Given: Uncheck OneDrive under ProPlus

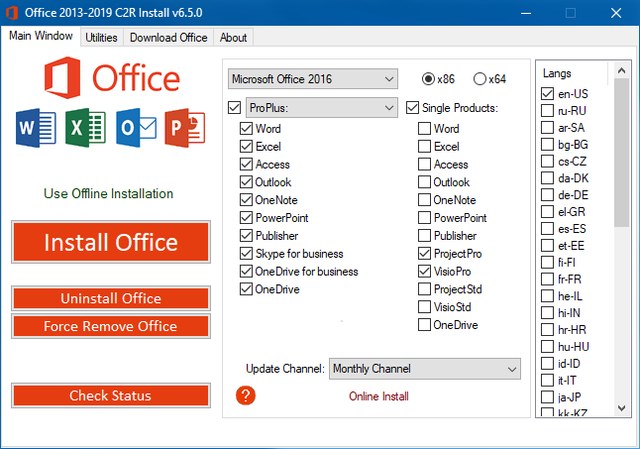Looking at the screenshot, I should (246, 289).
